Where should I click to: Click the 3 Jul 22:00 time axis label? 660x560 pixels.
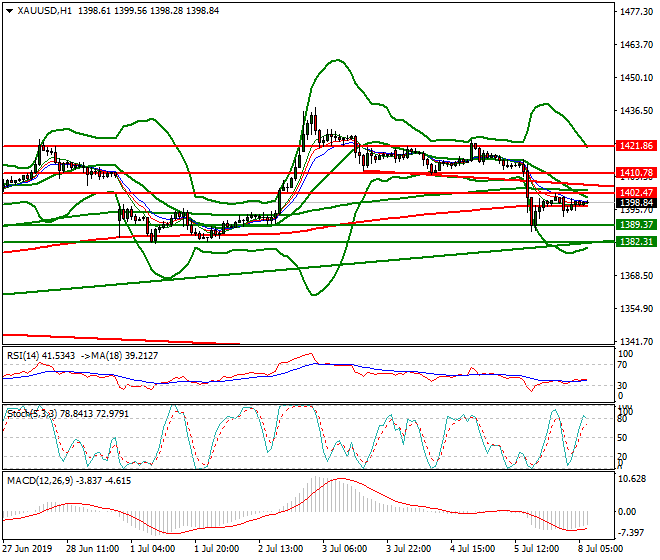pos(409,549)
